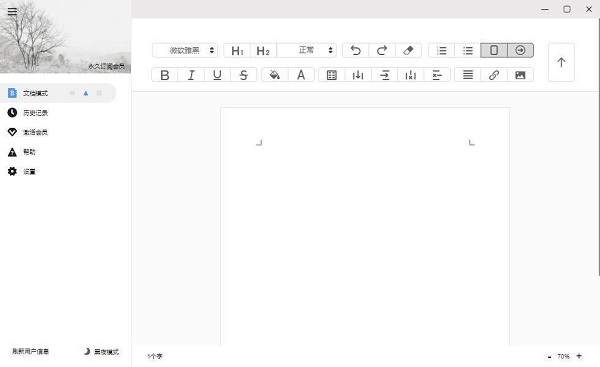Insert a table row with the arrow icon
This screenshot has height=367, width=600.
click(x=385, y=75)
